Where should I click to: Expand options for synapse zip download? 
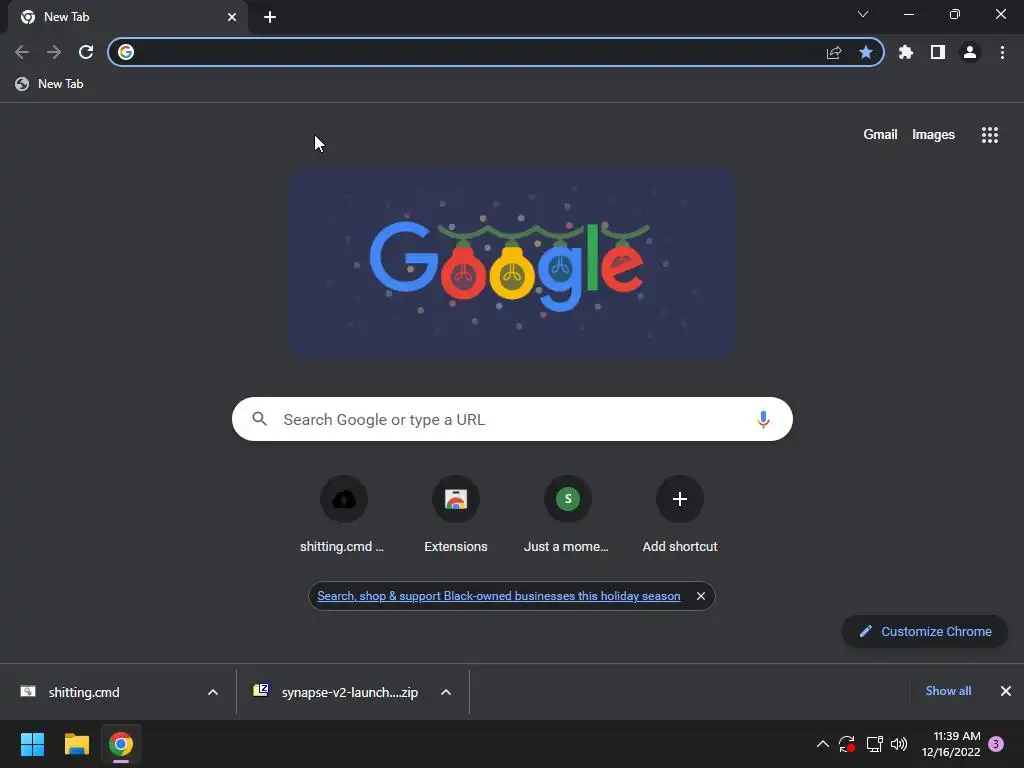(446, 692)
